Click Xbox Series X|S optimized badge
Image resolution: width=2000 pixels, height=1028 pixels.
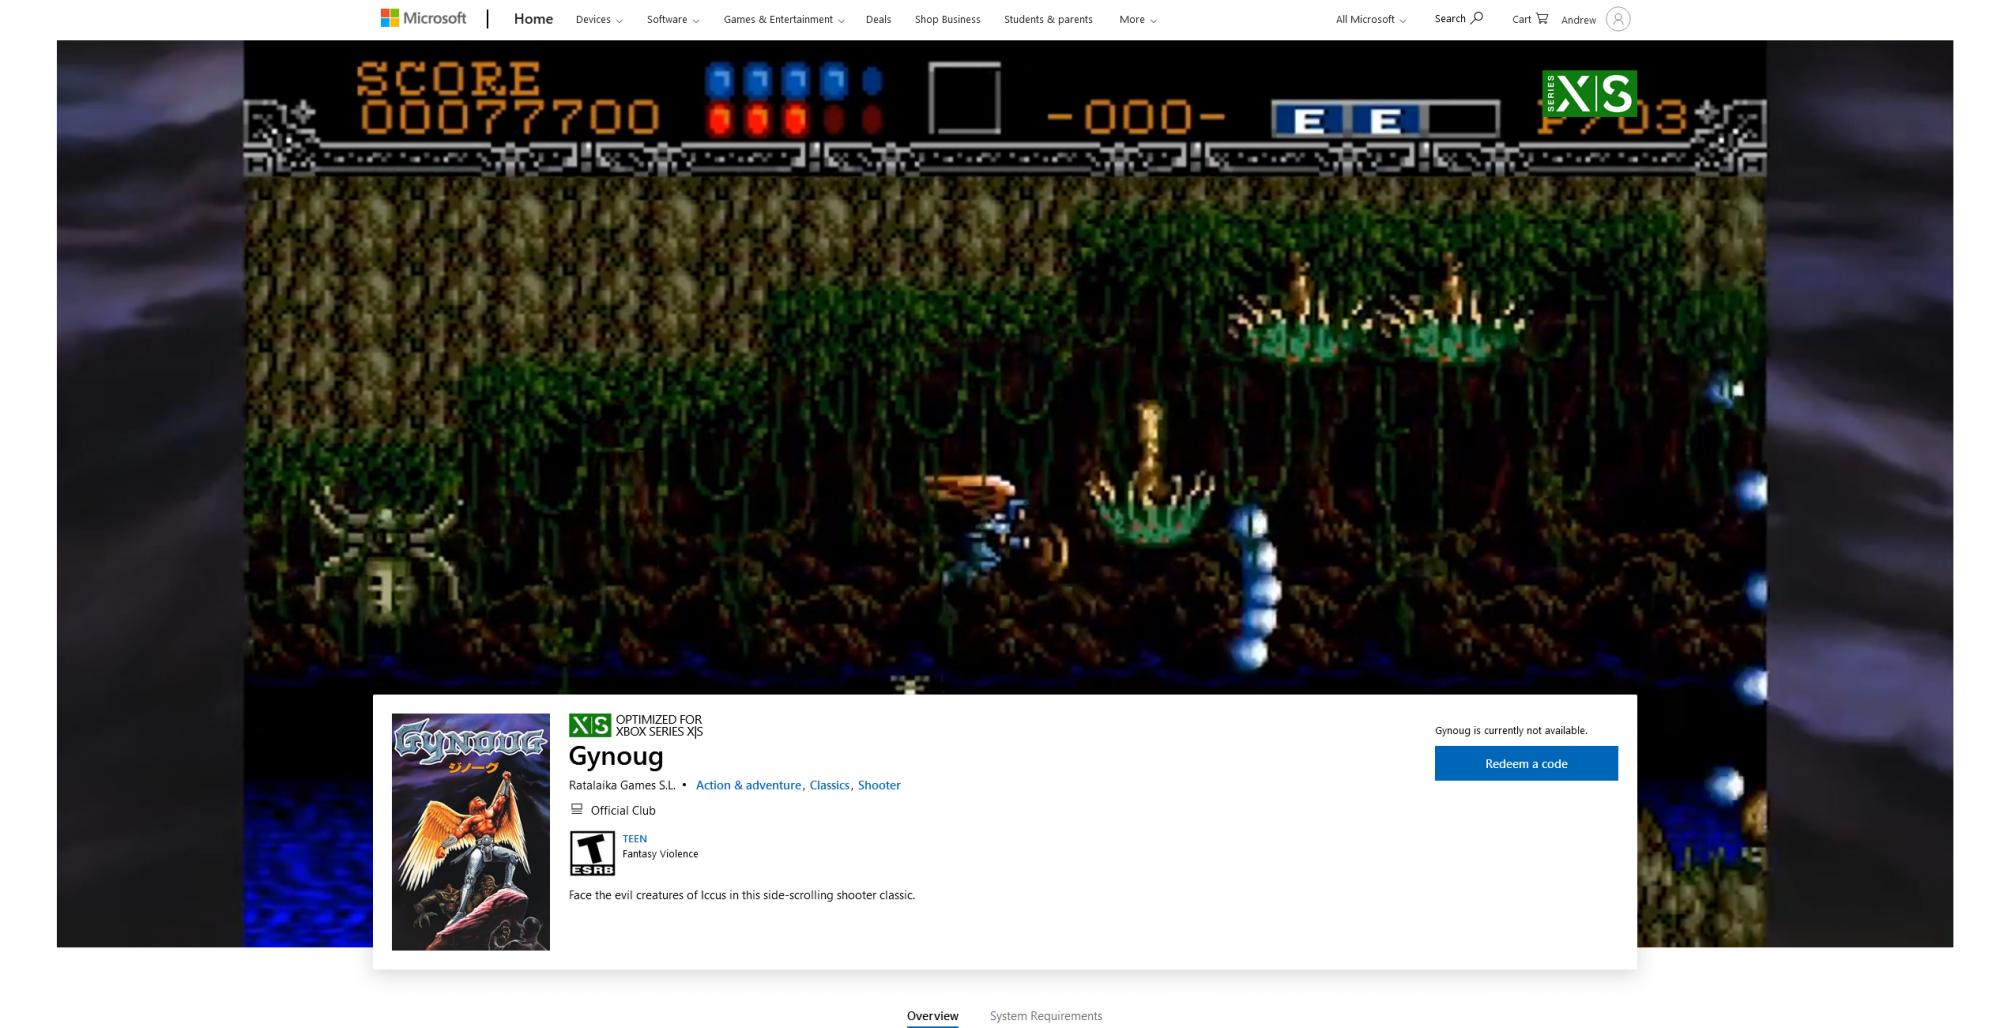(636, 725)
